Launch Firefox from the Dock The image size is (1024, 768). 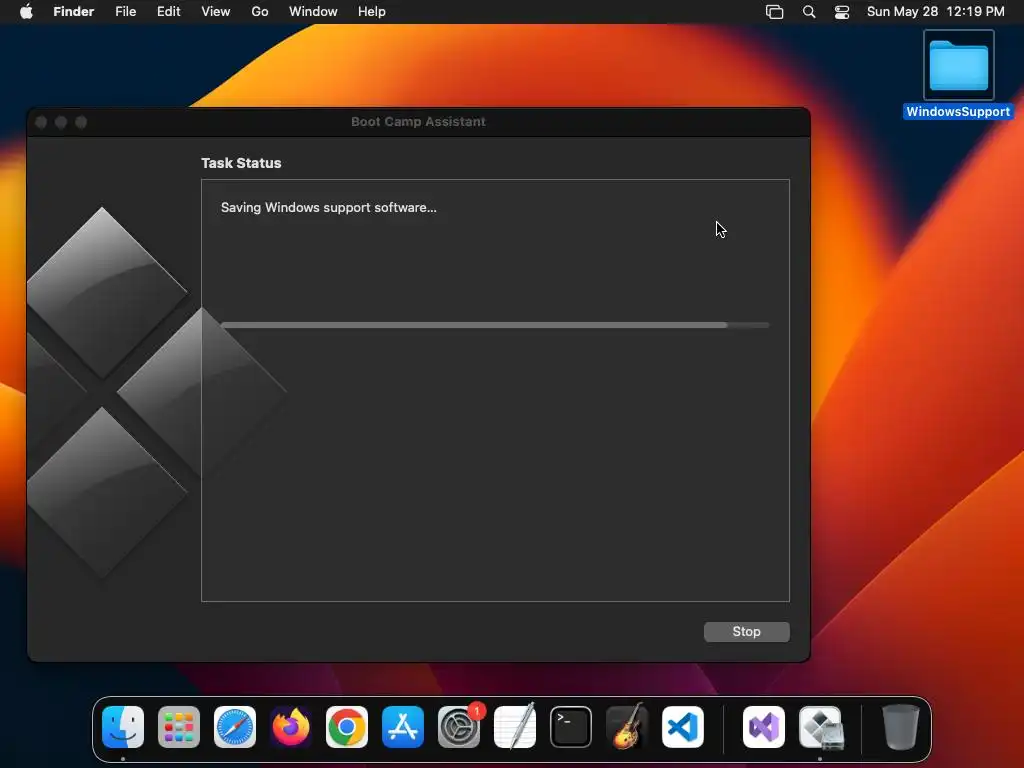(x=291, y=727)
